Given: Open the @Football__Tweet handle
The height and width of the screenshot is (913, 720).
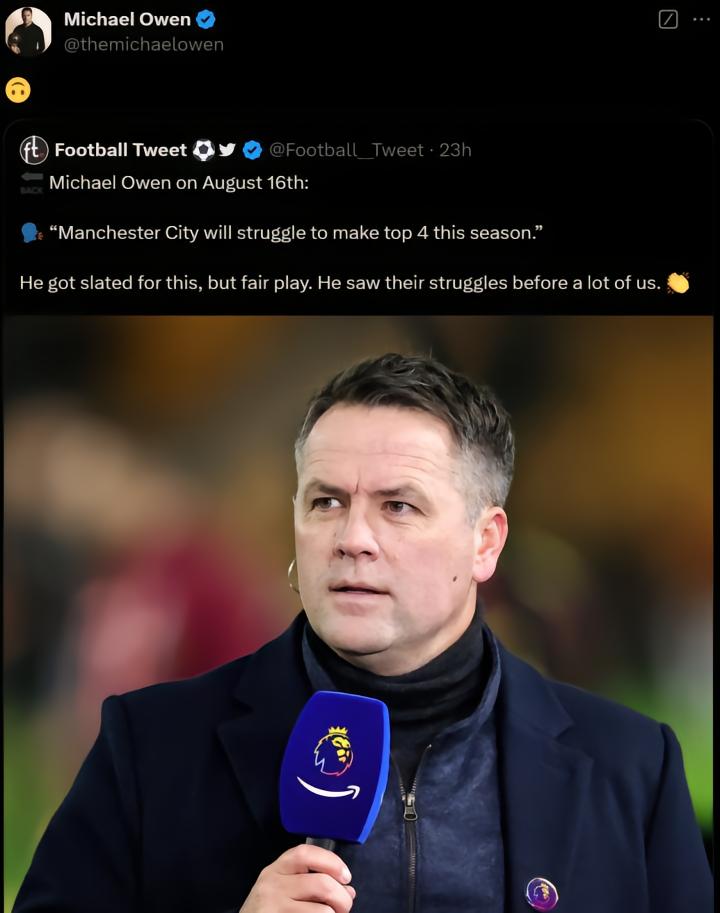Looking at the screenshot, I should coord(347,150).
